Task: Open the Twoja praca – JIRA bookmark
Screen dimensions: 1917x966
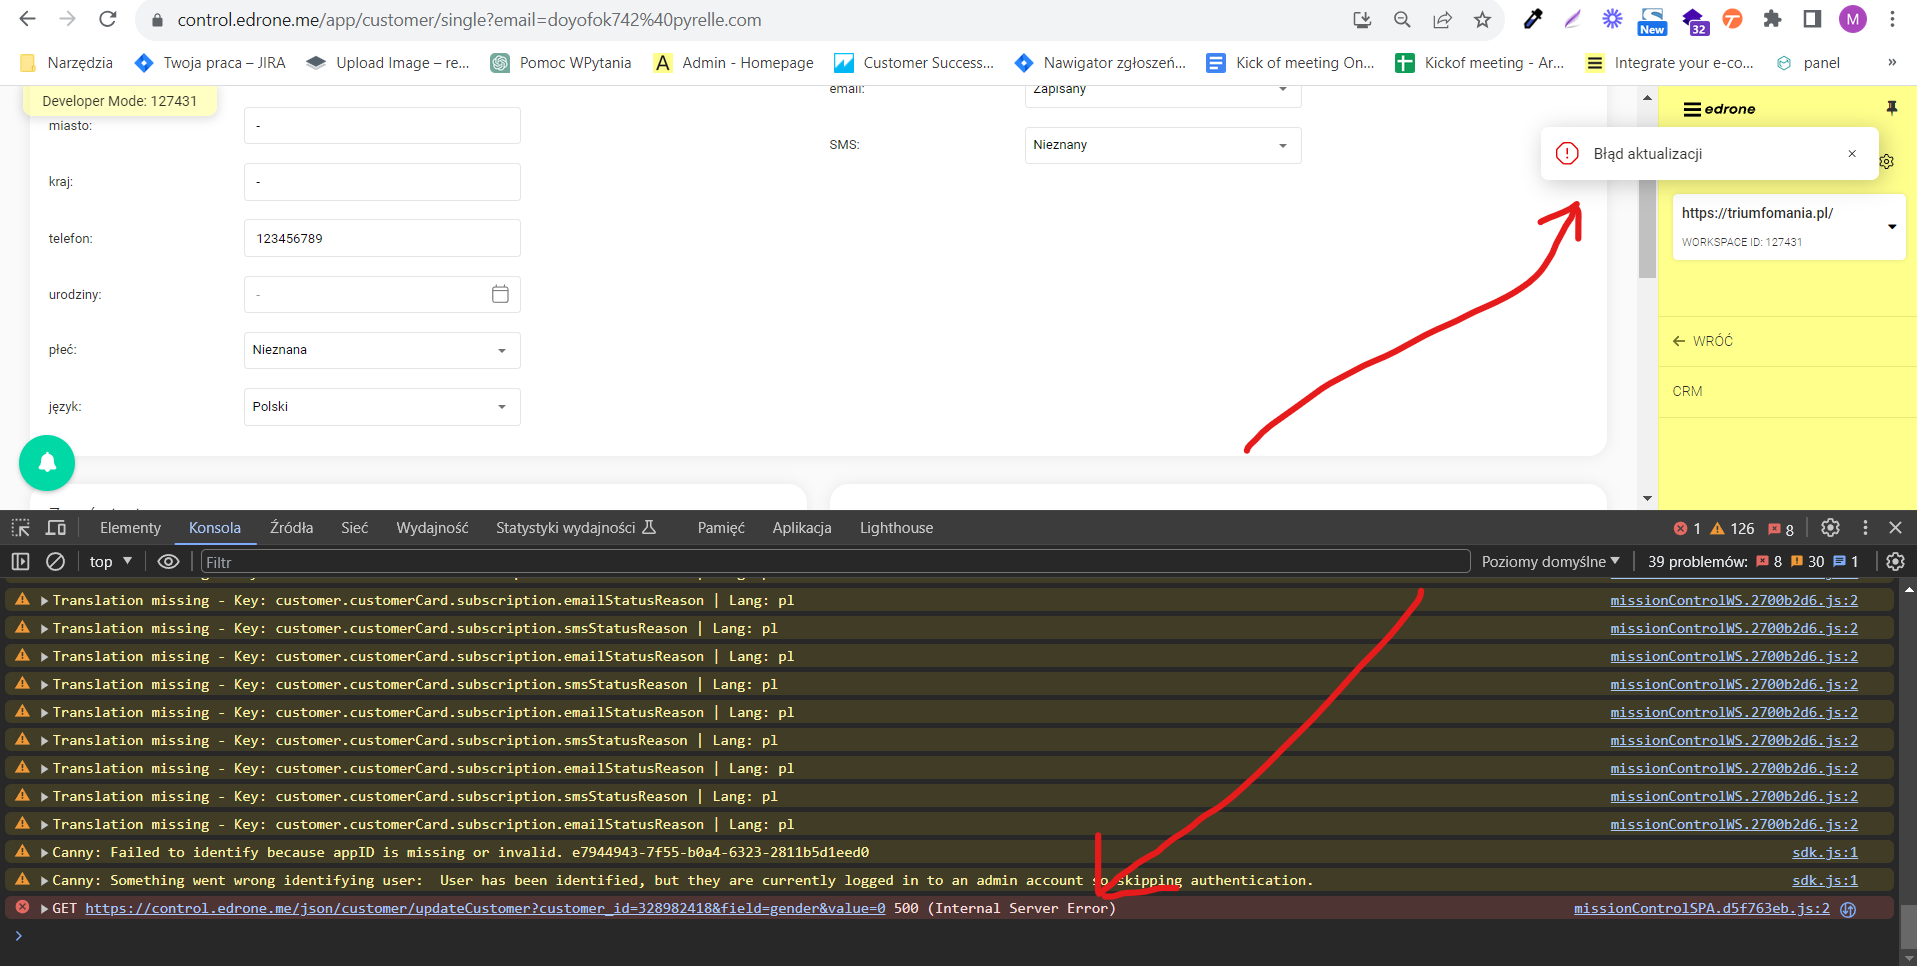Action: 210,62
